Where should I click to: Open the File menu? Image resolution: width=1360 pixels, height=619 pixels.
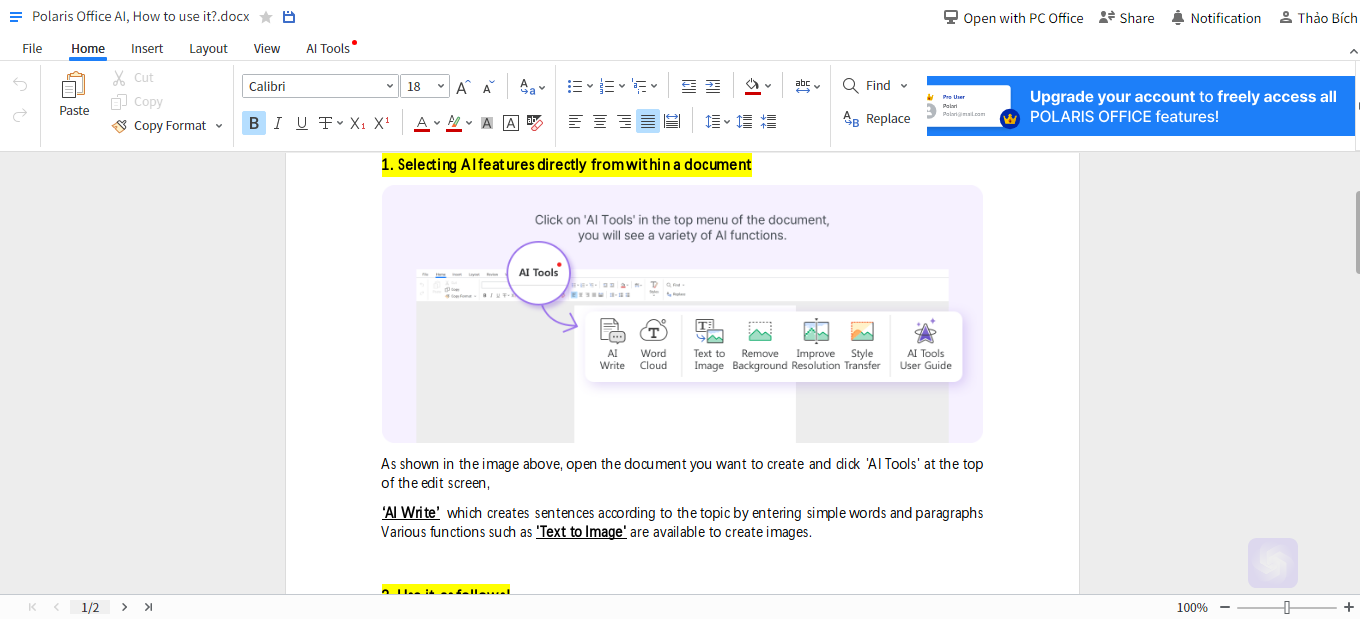(32, 48)
